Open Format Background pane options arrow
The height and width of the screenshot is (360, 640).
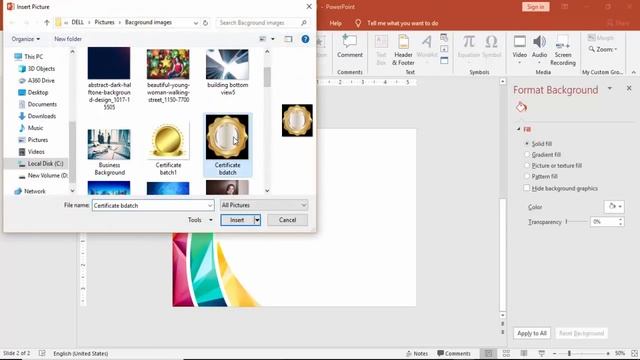pos(610,89)
